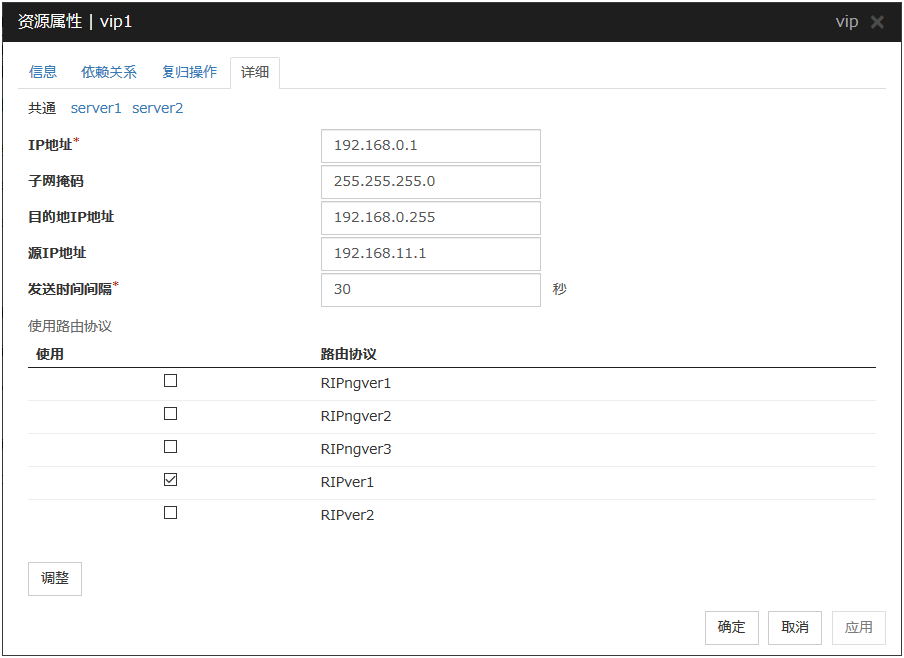Open the server1 settings link
The width and height of the screenshot is (904, 658).
click(96, 108)
